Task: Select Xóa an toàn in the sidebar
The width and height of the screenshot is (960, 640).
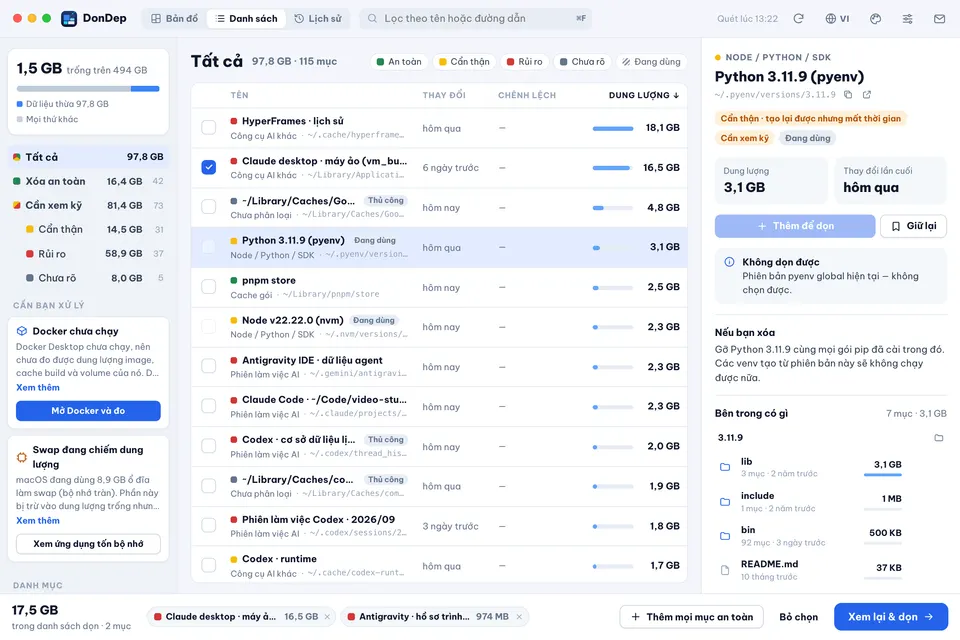Action: click(x=88, y=181)
